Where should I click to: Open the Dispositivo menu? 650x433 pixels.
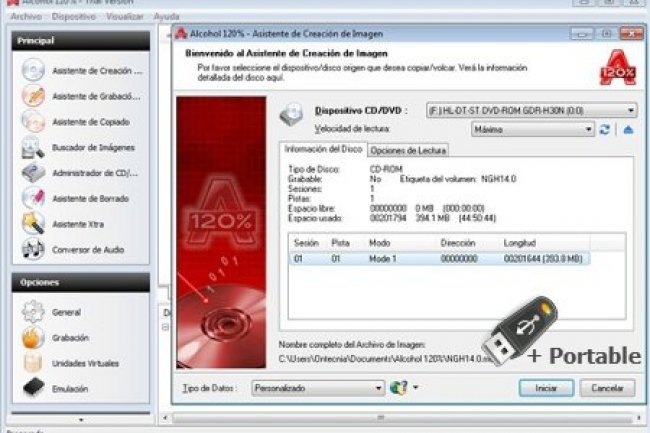(x=74, y=17)
